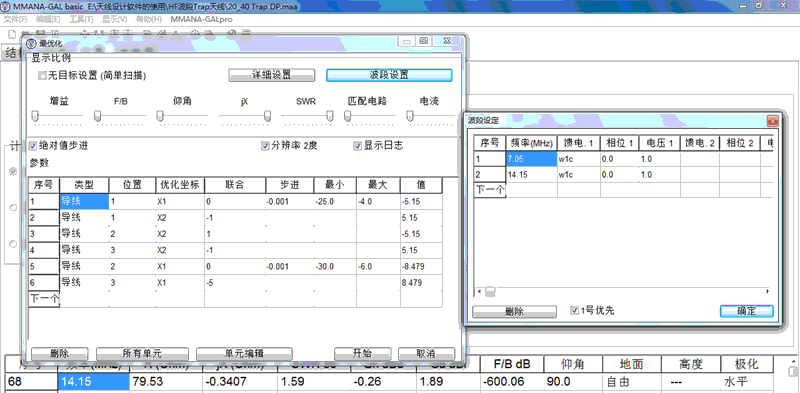Click horizontal scrollbar in band table

coord(623,291)
